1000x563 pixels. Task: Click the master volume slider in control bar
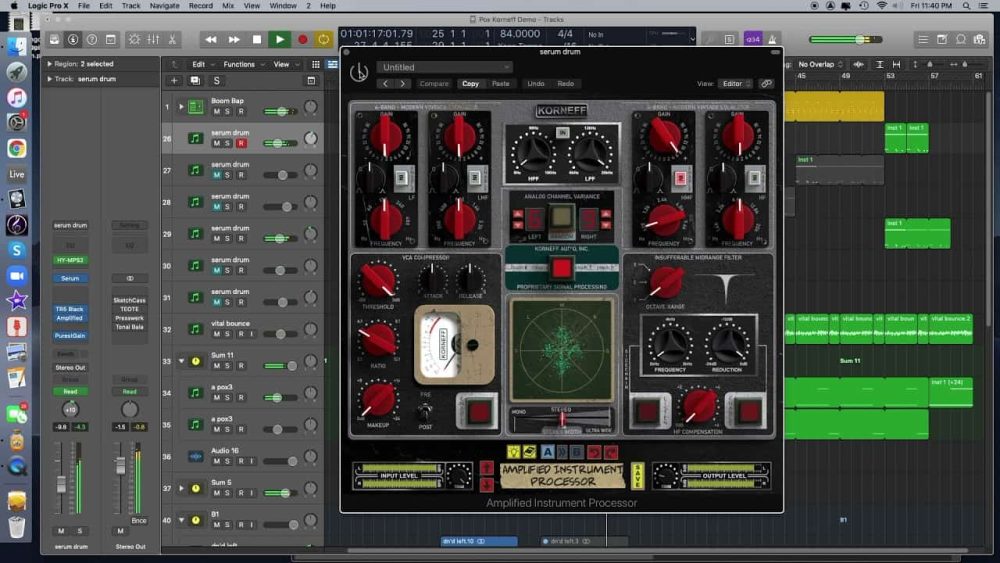click(x=846, y=40)
